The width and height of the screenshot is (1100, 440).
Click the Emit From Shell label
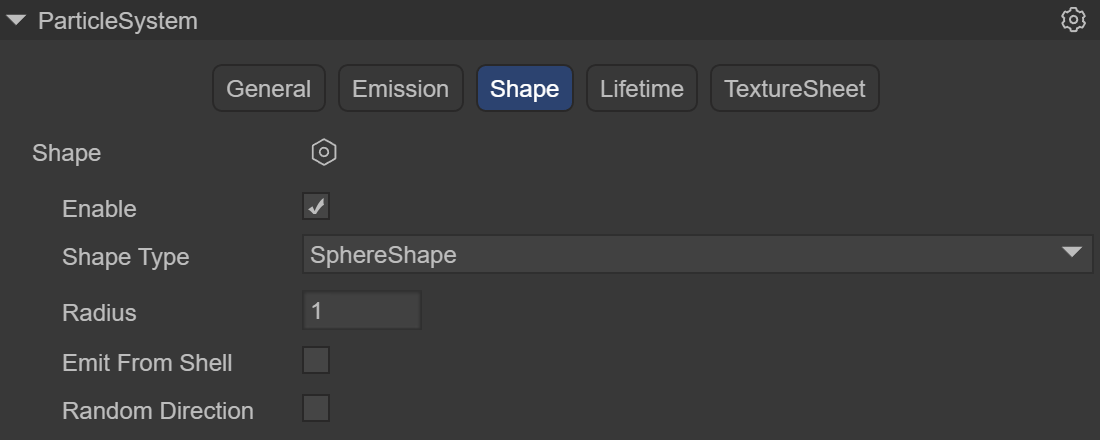tap(147, 363)
